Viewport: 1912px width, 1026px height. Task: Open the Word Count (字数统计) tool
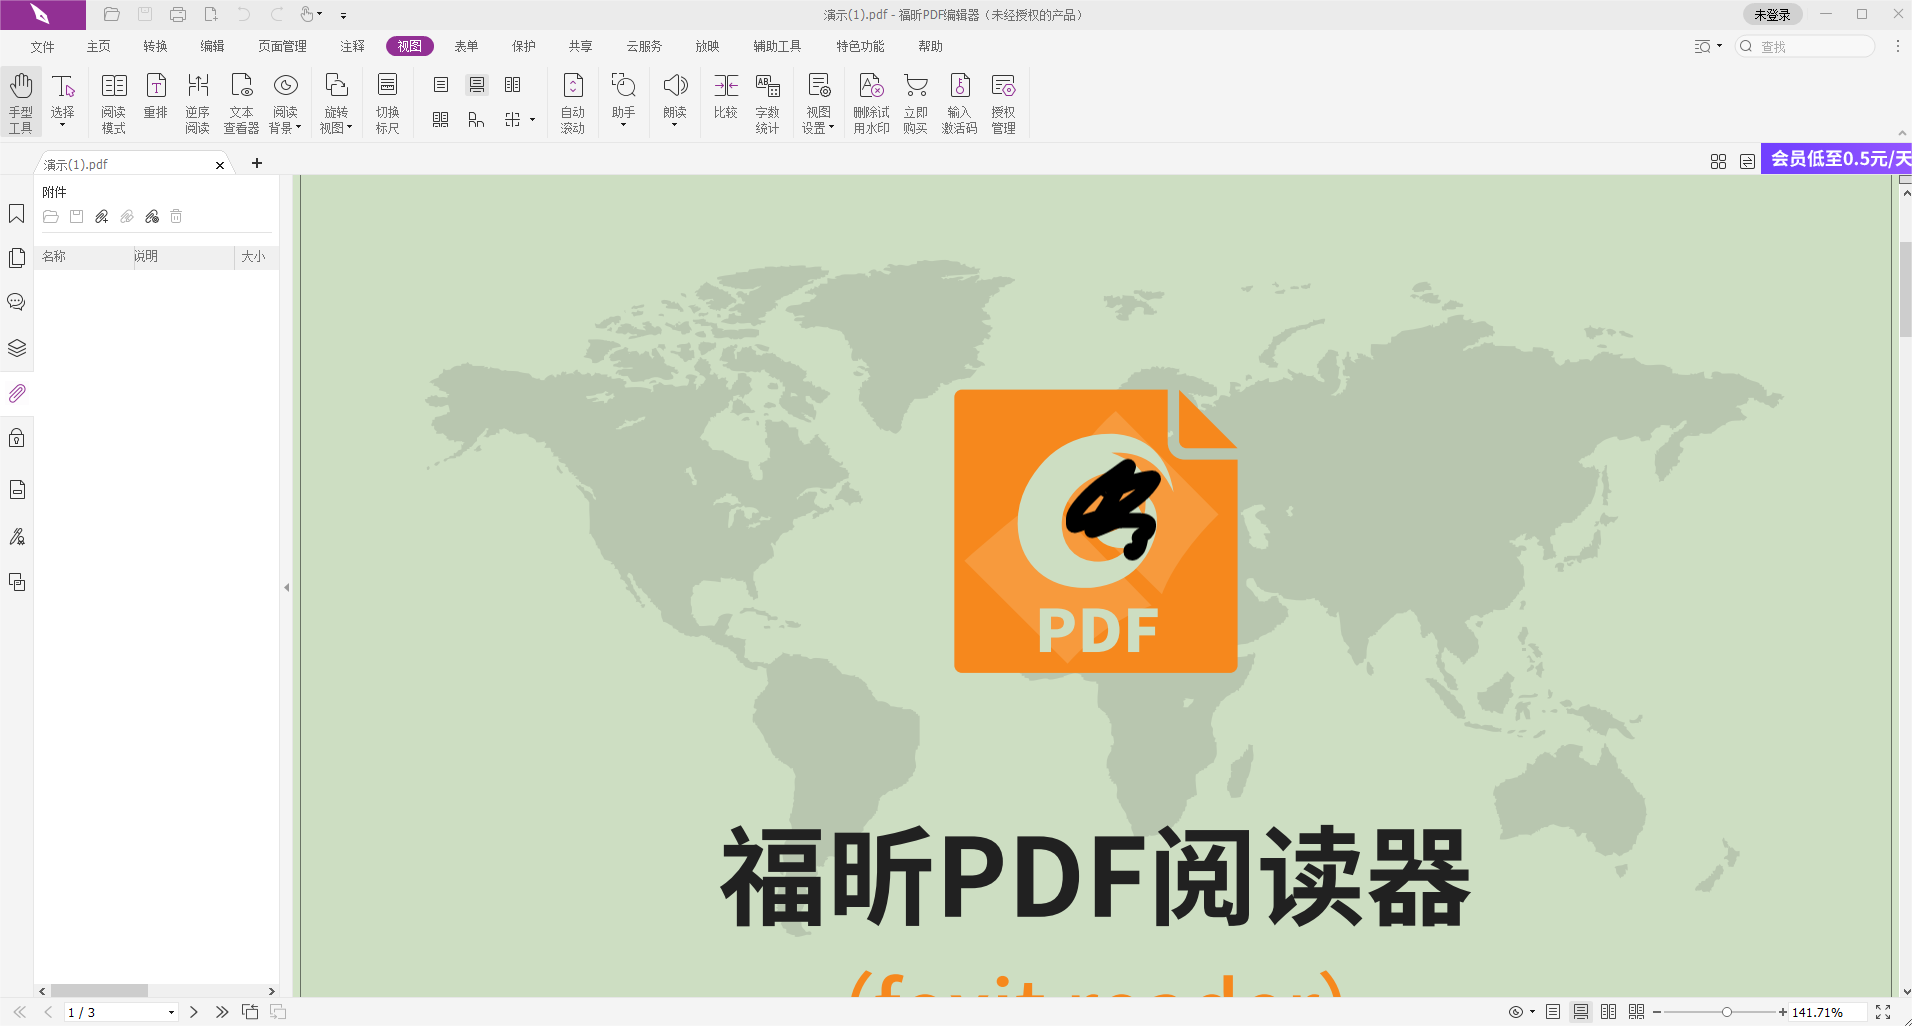pyautogui.click(x=767, y=100)
